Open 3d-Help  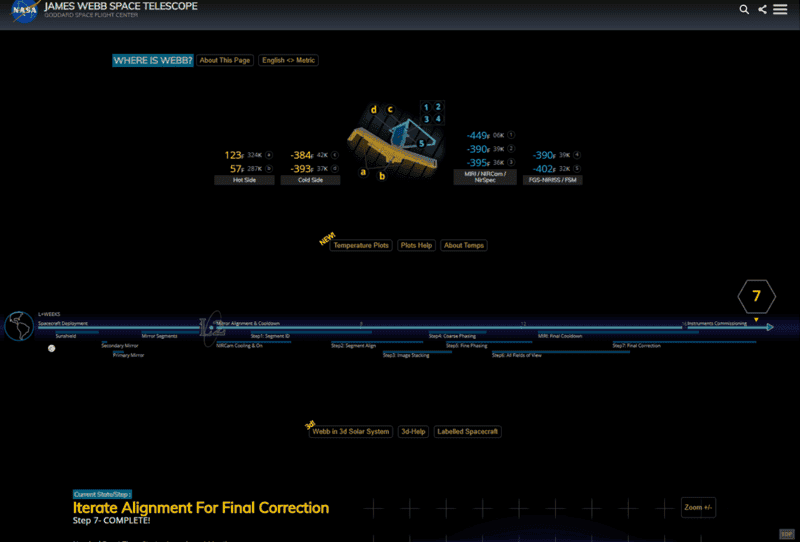[x=413, y=432]
